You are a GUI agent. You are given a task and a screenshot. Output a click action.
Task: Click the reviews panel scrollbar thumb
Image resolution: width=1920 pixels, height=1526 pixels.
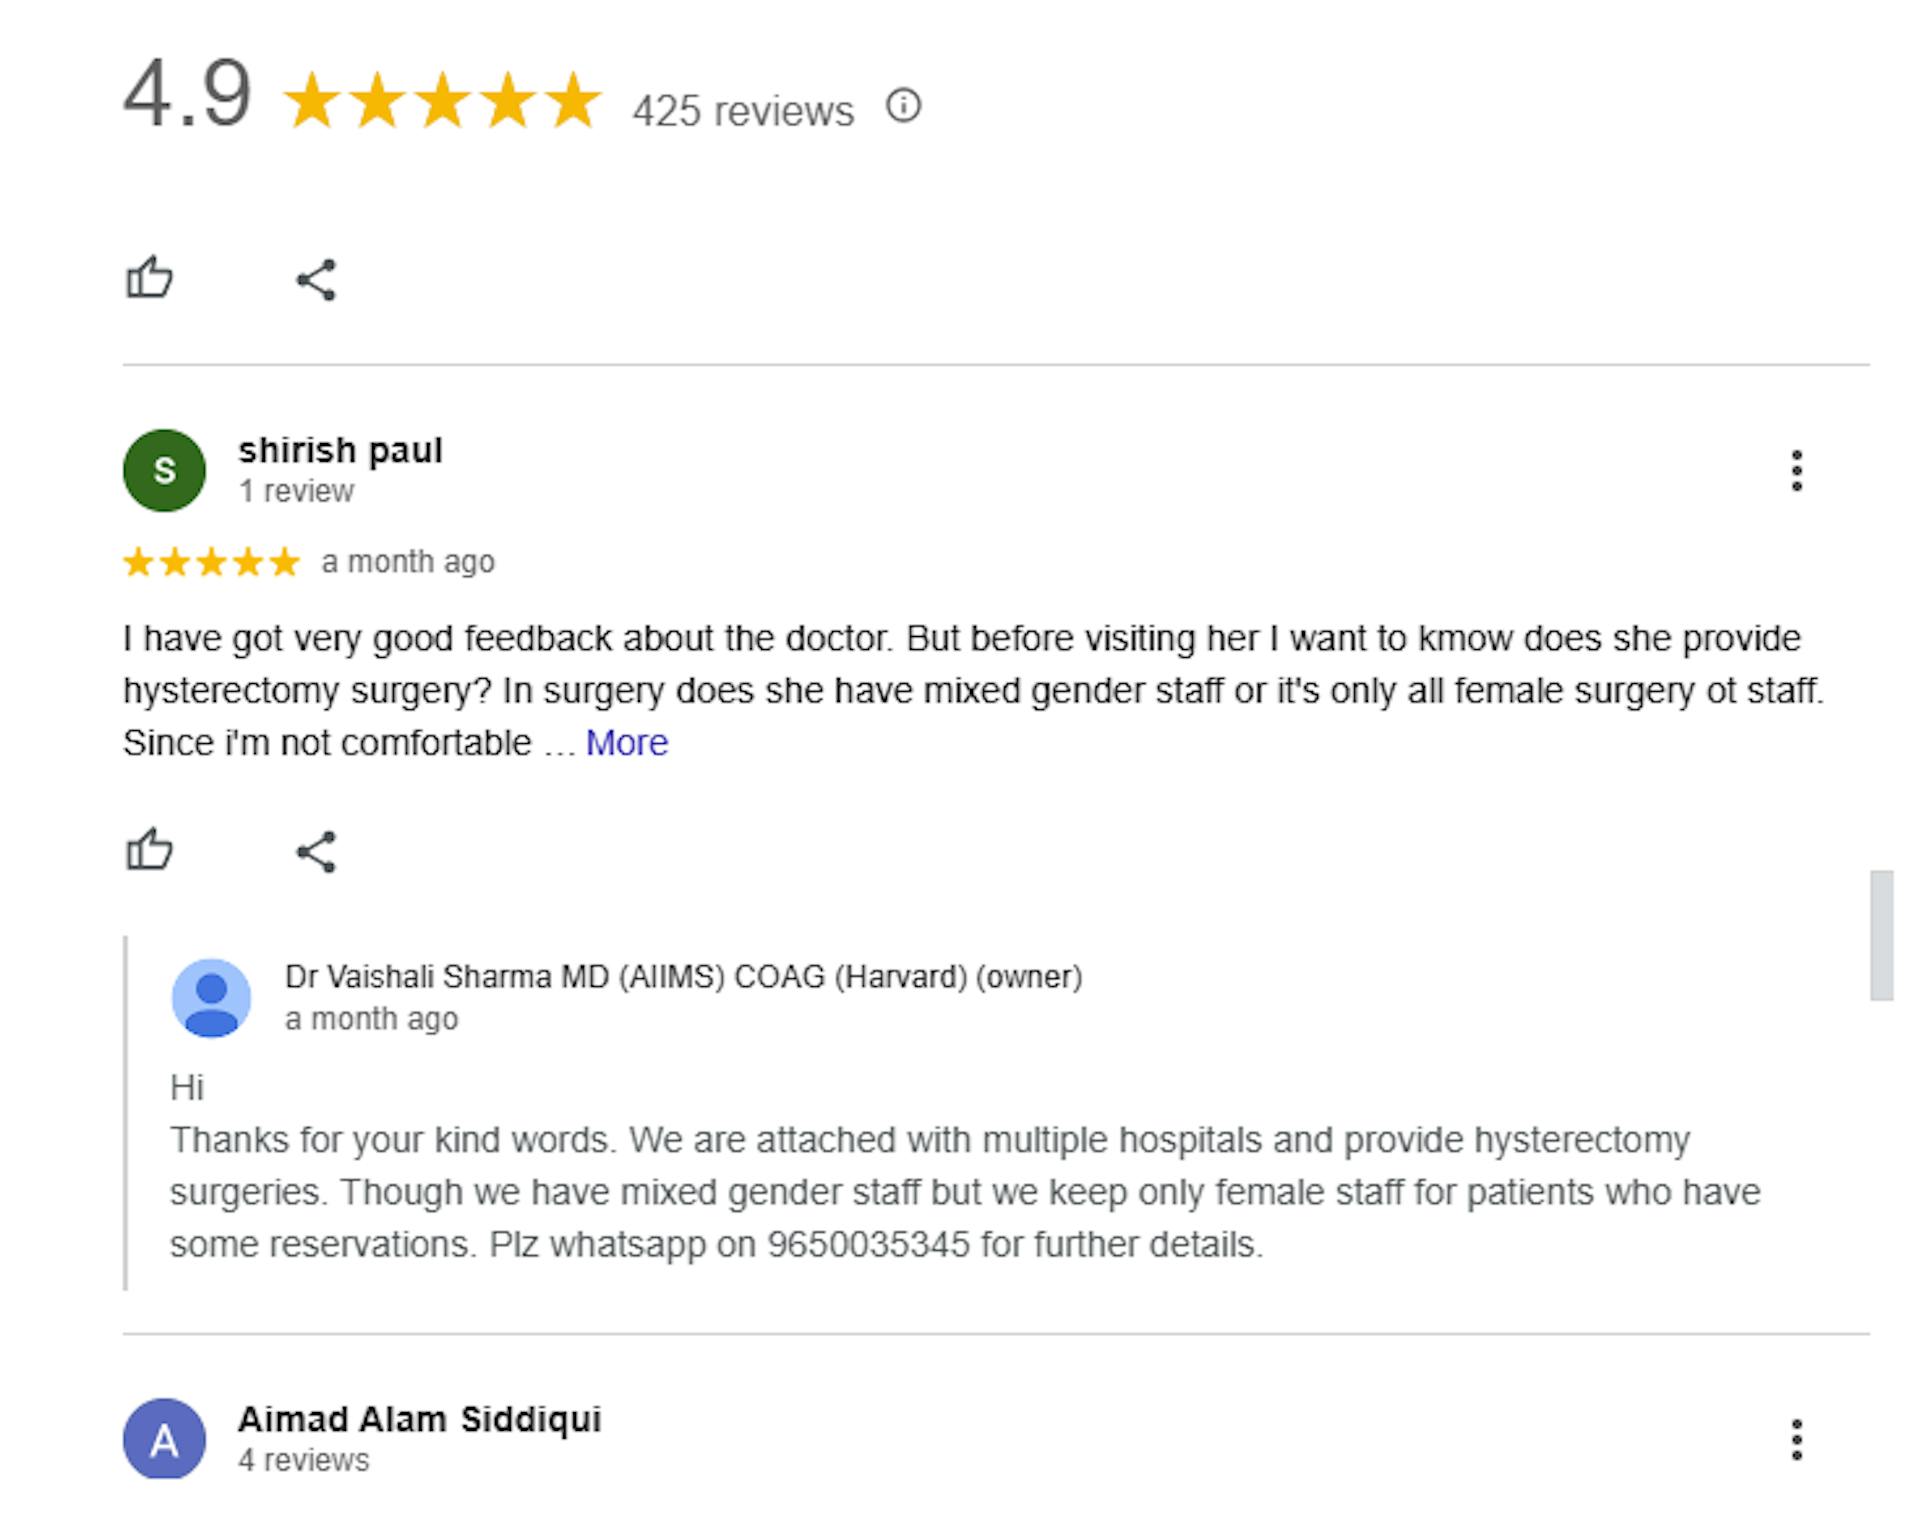pos(1882,935)
